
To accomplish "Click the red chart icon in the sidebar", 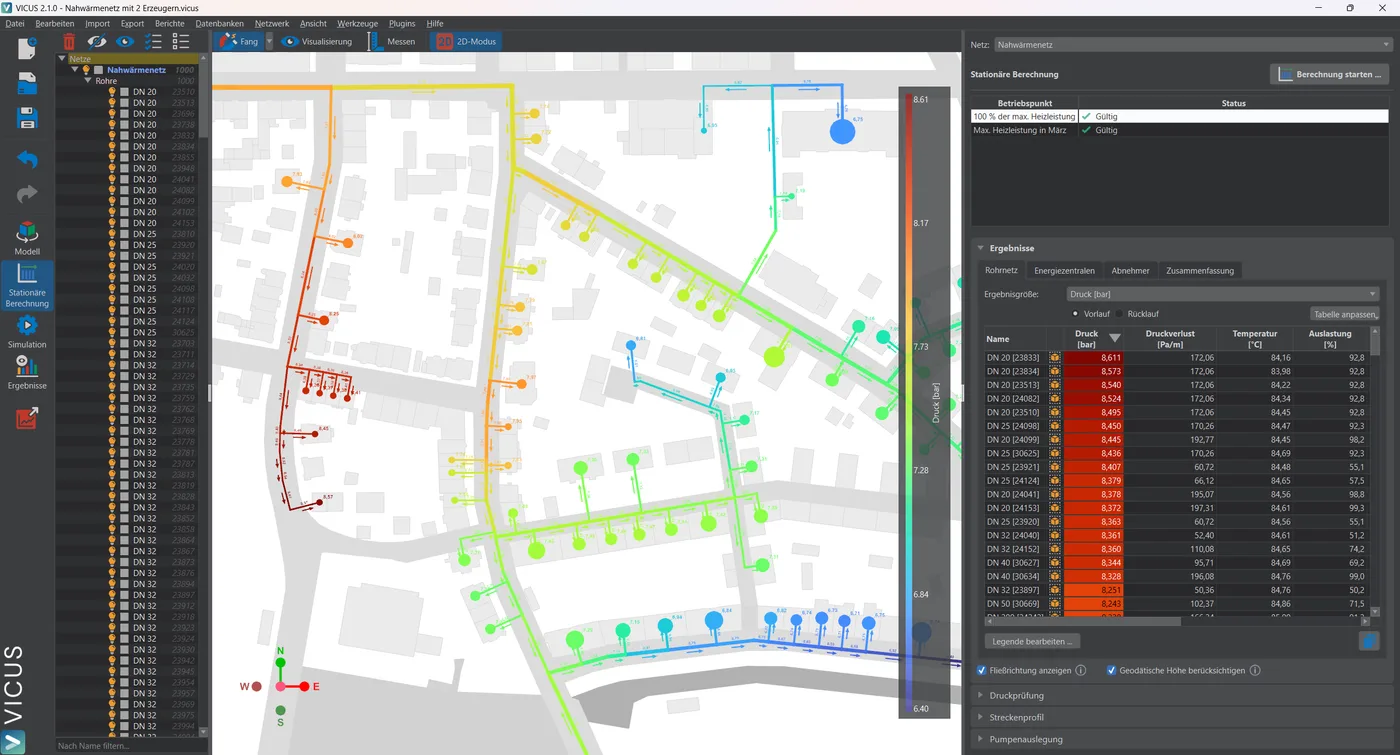I will (x=27, y=417).
